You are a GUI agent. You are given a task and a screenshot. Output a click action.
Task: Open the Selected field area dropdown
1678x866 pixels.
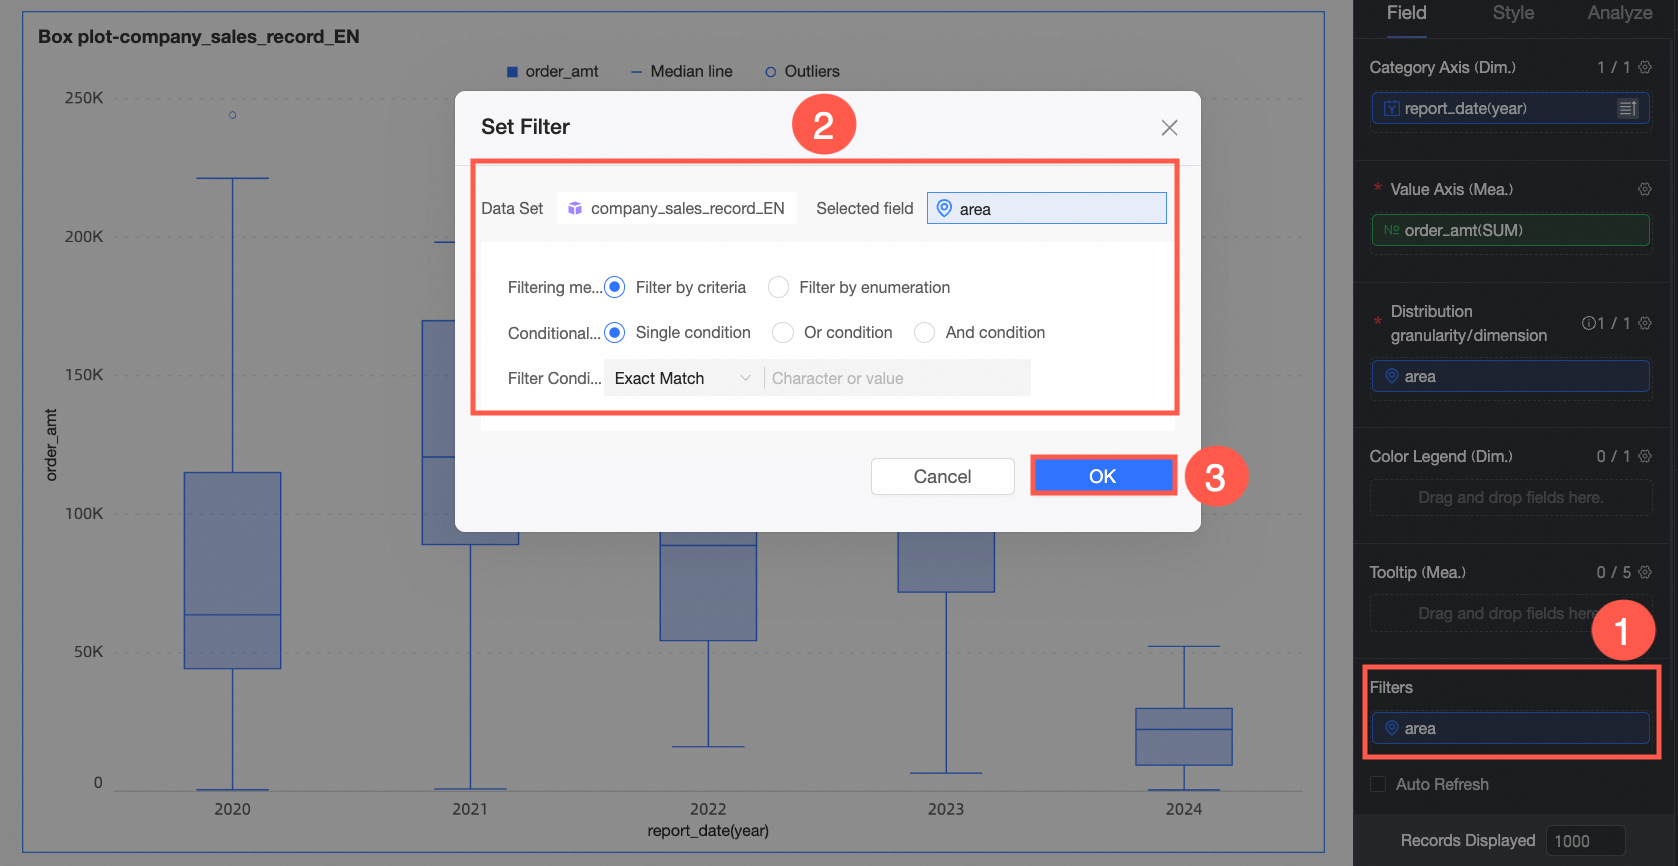pyautogui.click(x=1046, y=208)
